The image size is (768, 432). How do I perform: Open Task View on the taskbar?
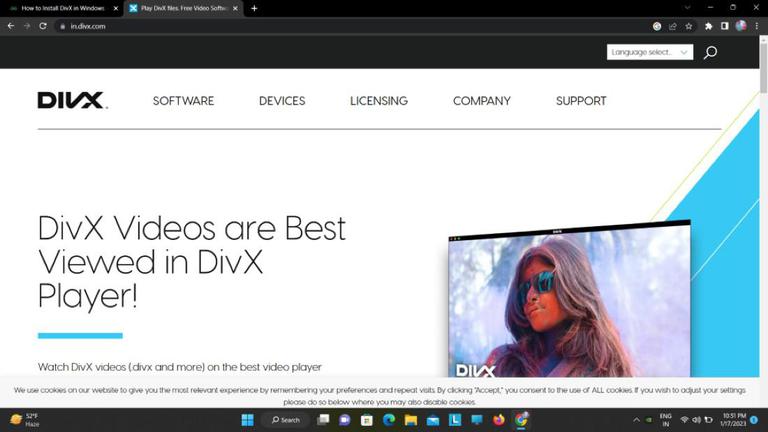point(323,420)
